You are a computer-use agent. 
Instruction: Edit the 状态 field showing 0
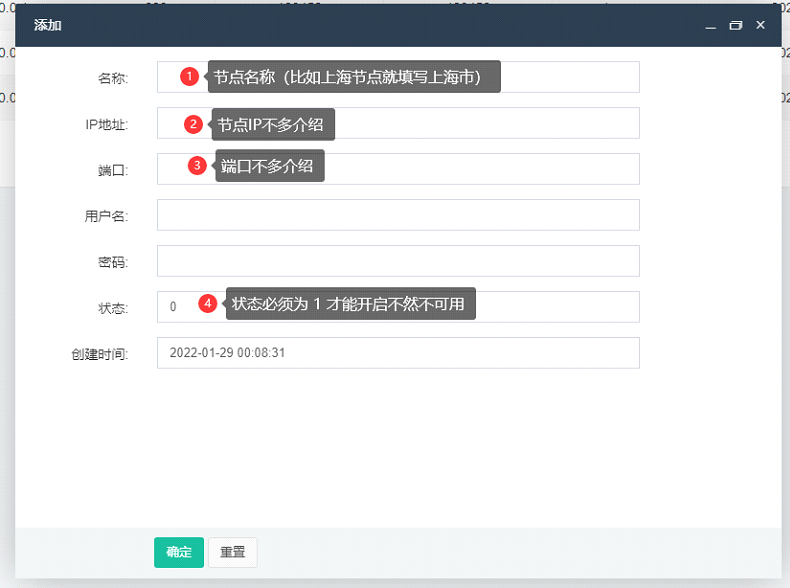click(x=398, y=307)
